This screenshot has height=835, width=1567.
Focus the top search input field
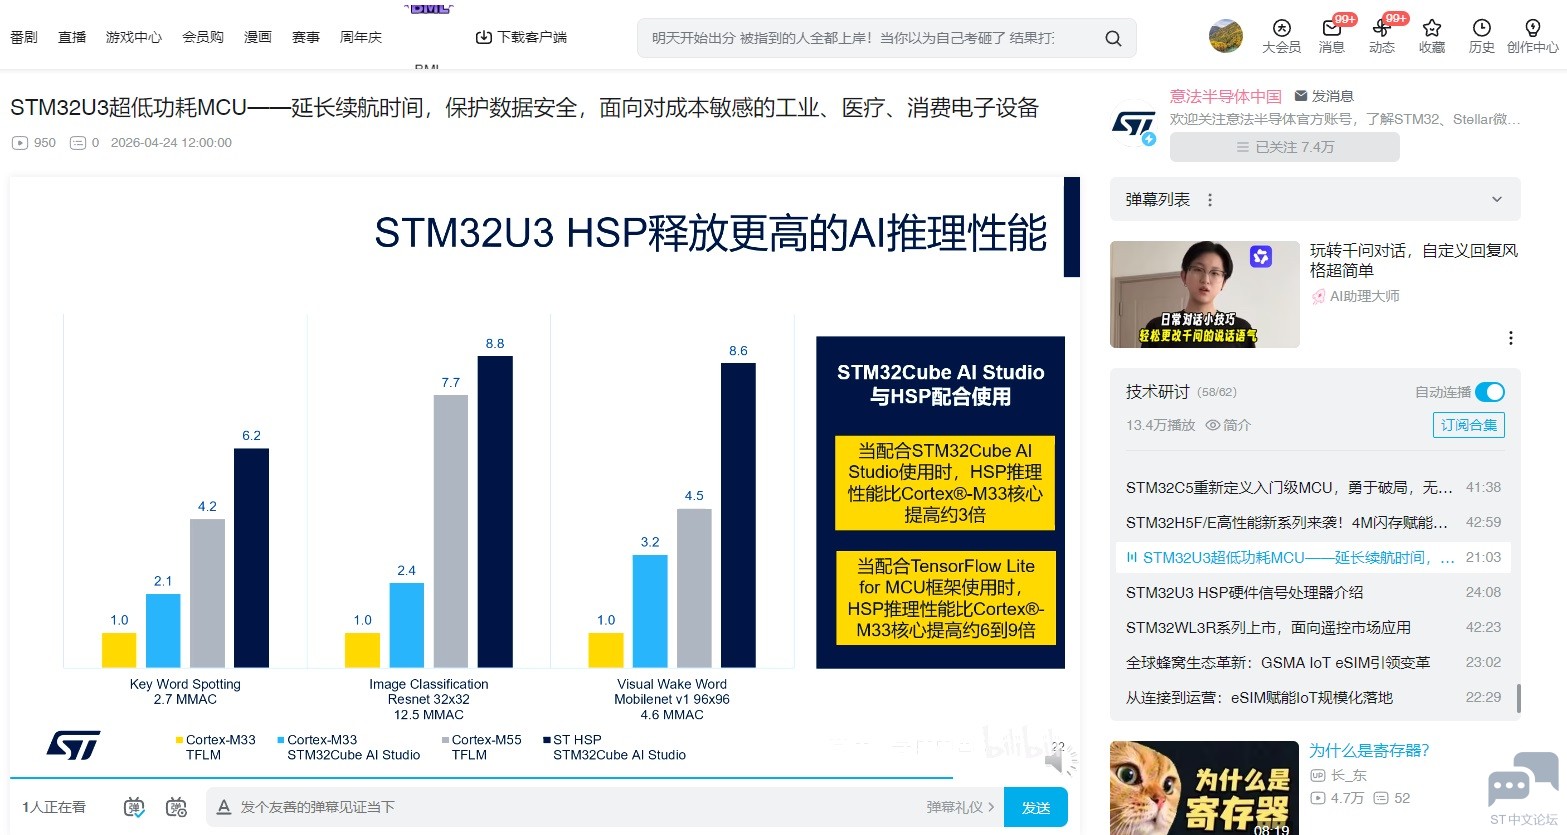853,38
